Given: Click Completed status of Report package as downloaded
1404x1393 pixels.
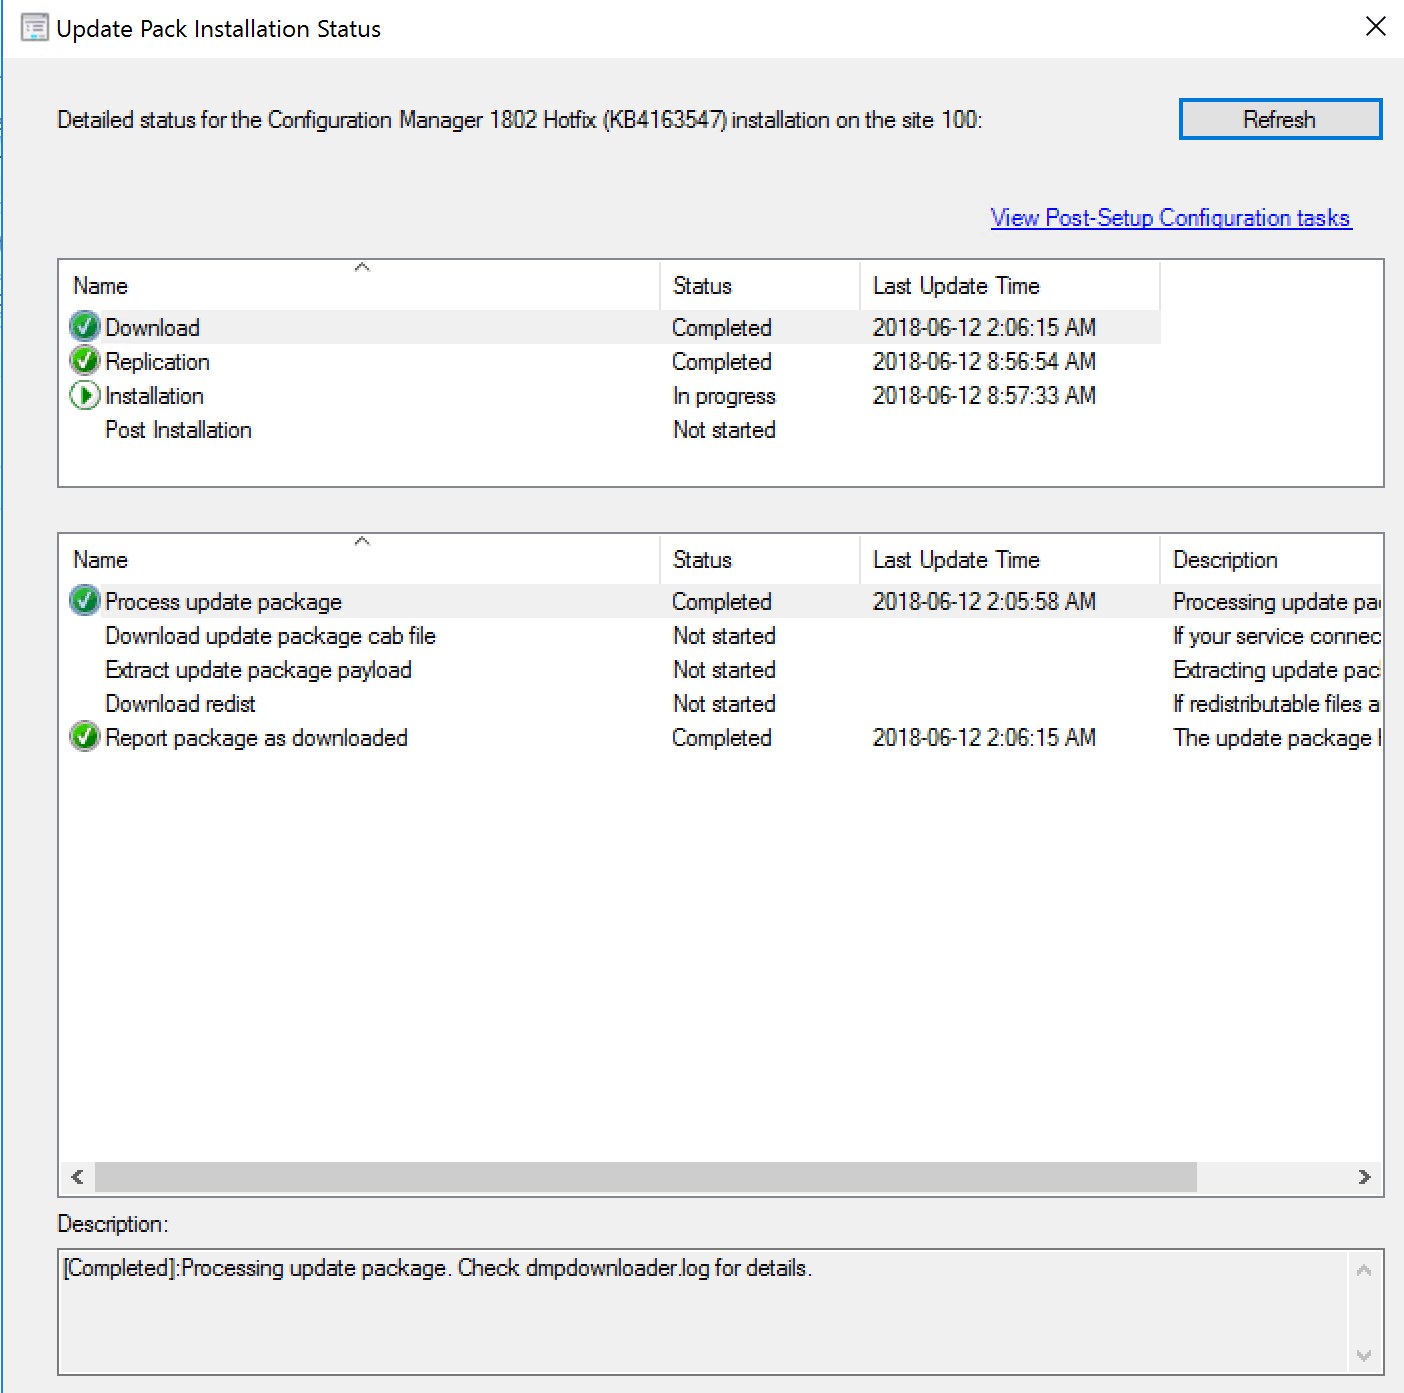Looking at the screenshot, I should 722,737.
